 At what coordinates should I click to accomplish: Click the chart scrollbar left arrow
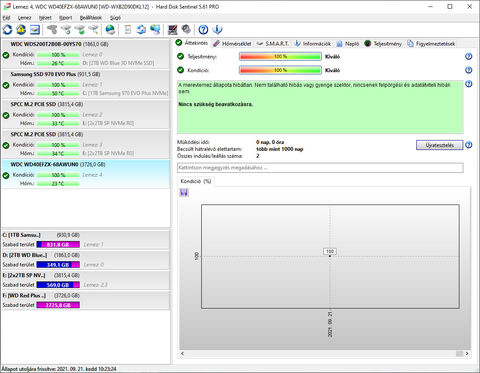point(182,353)
